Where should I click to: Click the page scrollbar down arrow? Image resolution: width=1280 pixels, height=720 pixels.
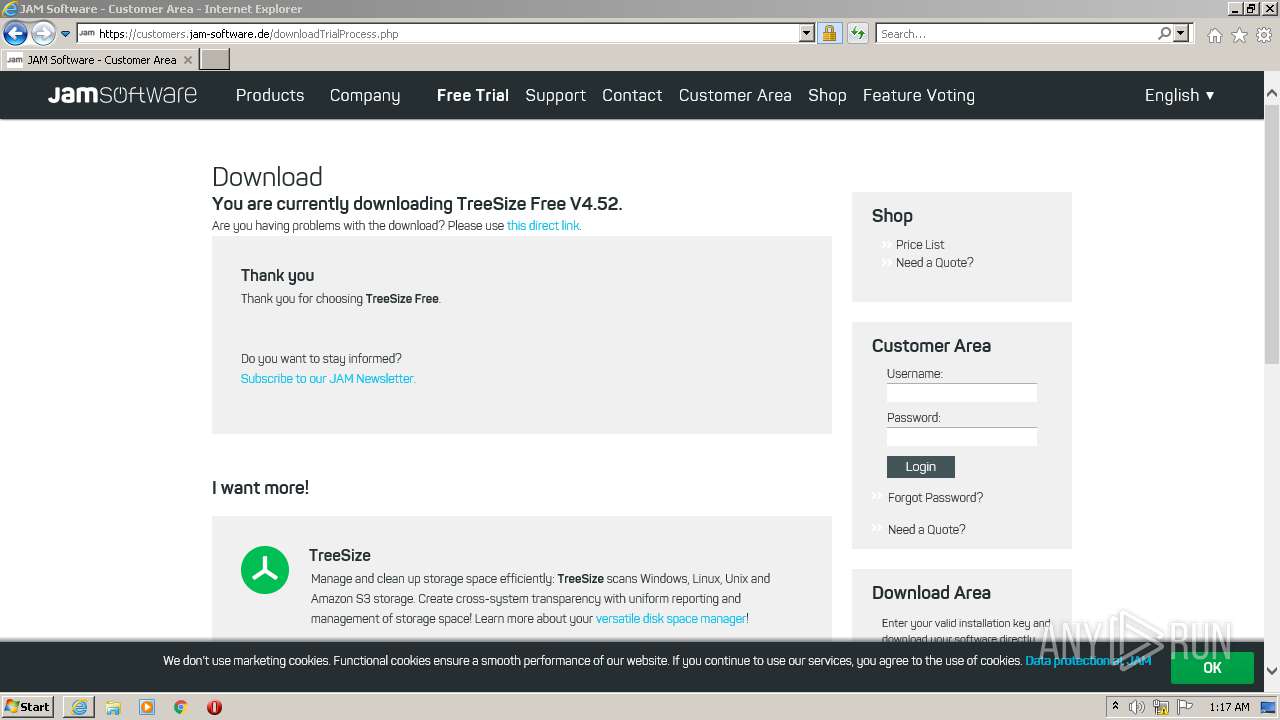pyautogui.click(x=1272, y=670)
